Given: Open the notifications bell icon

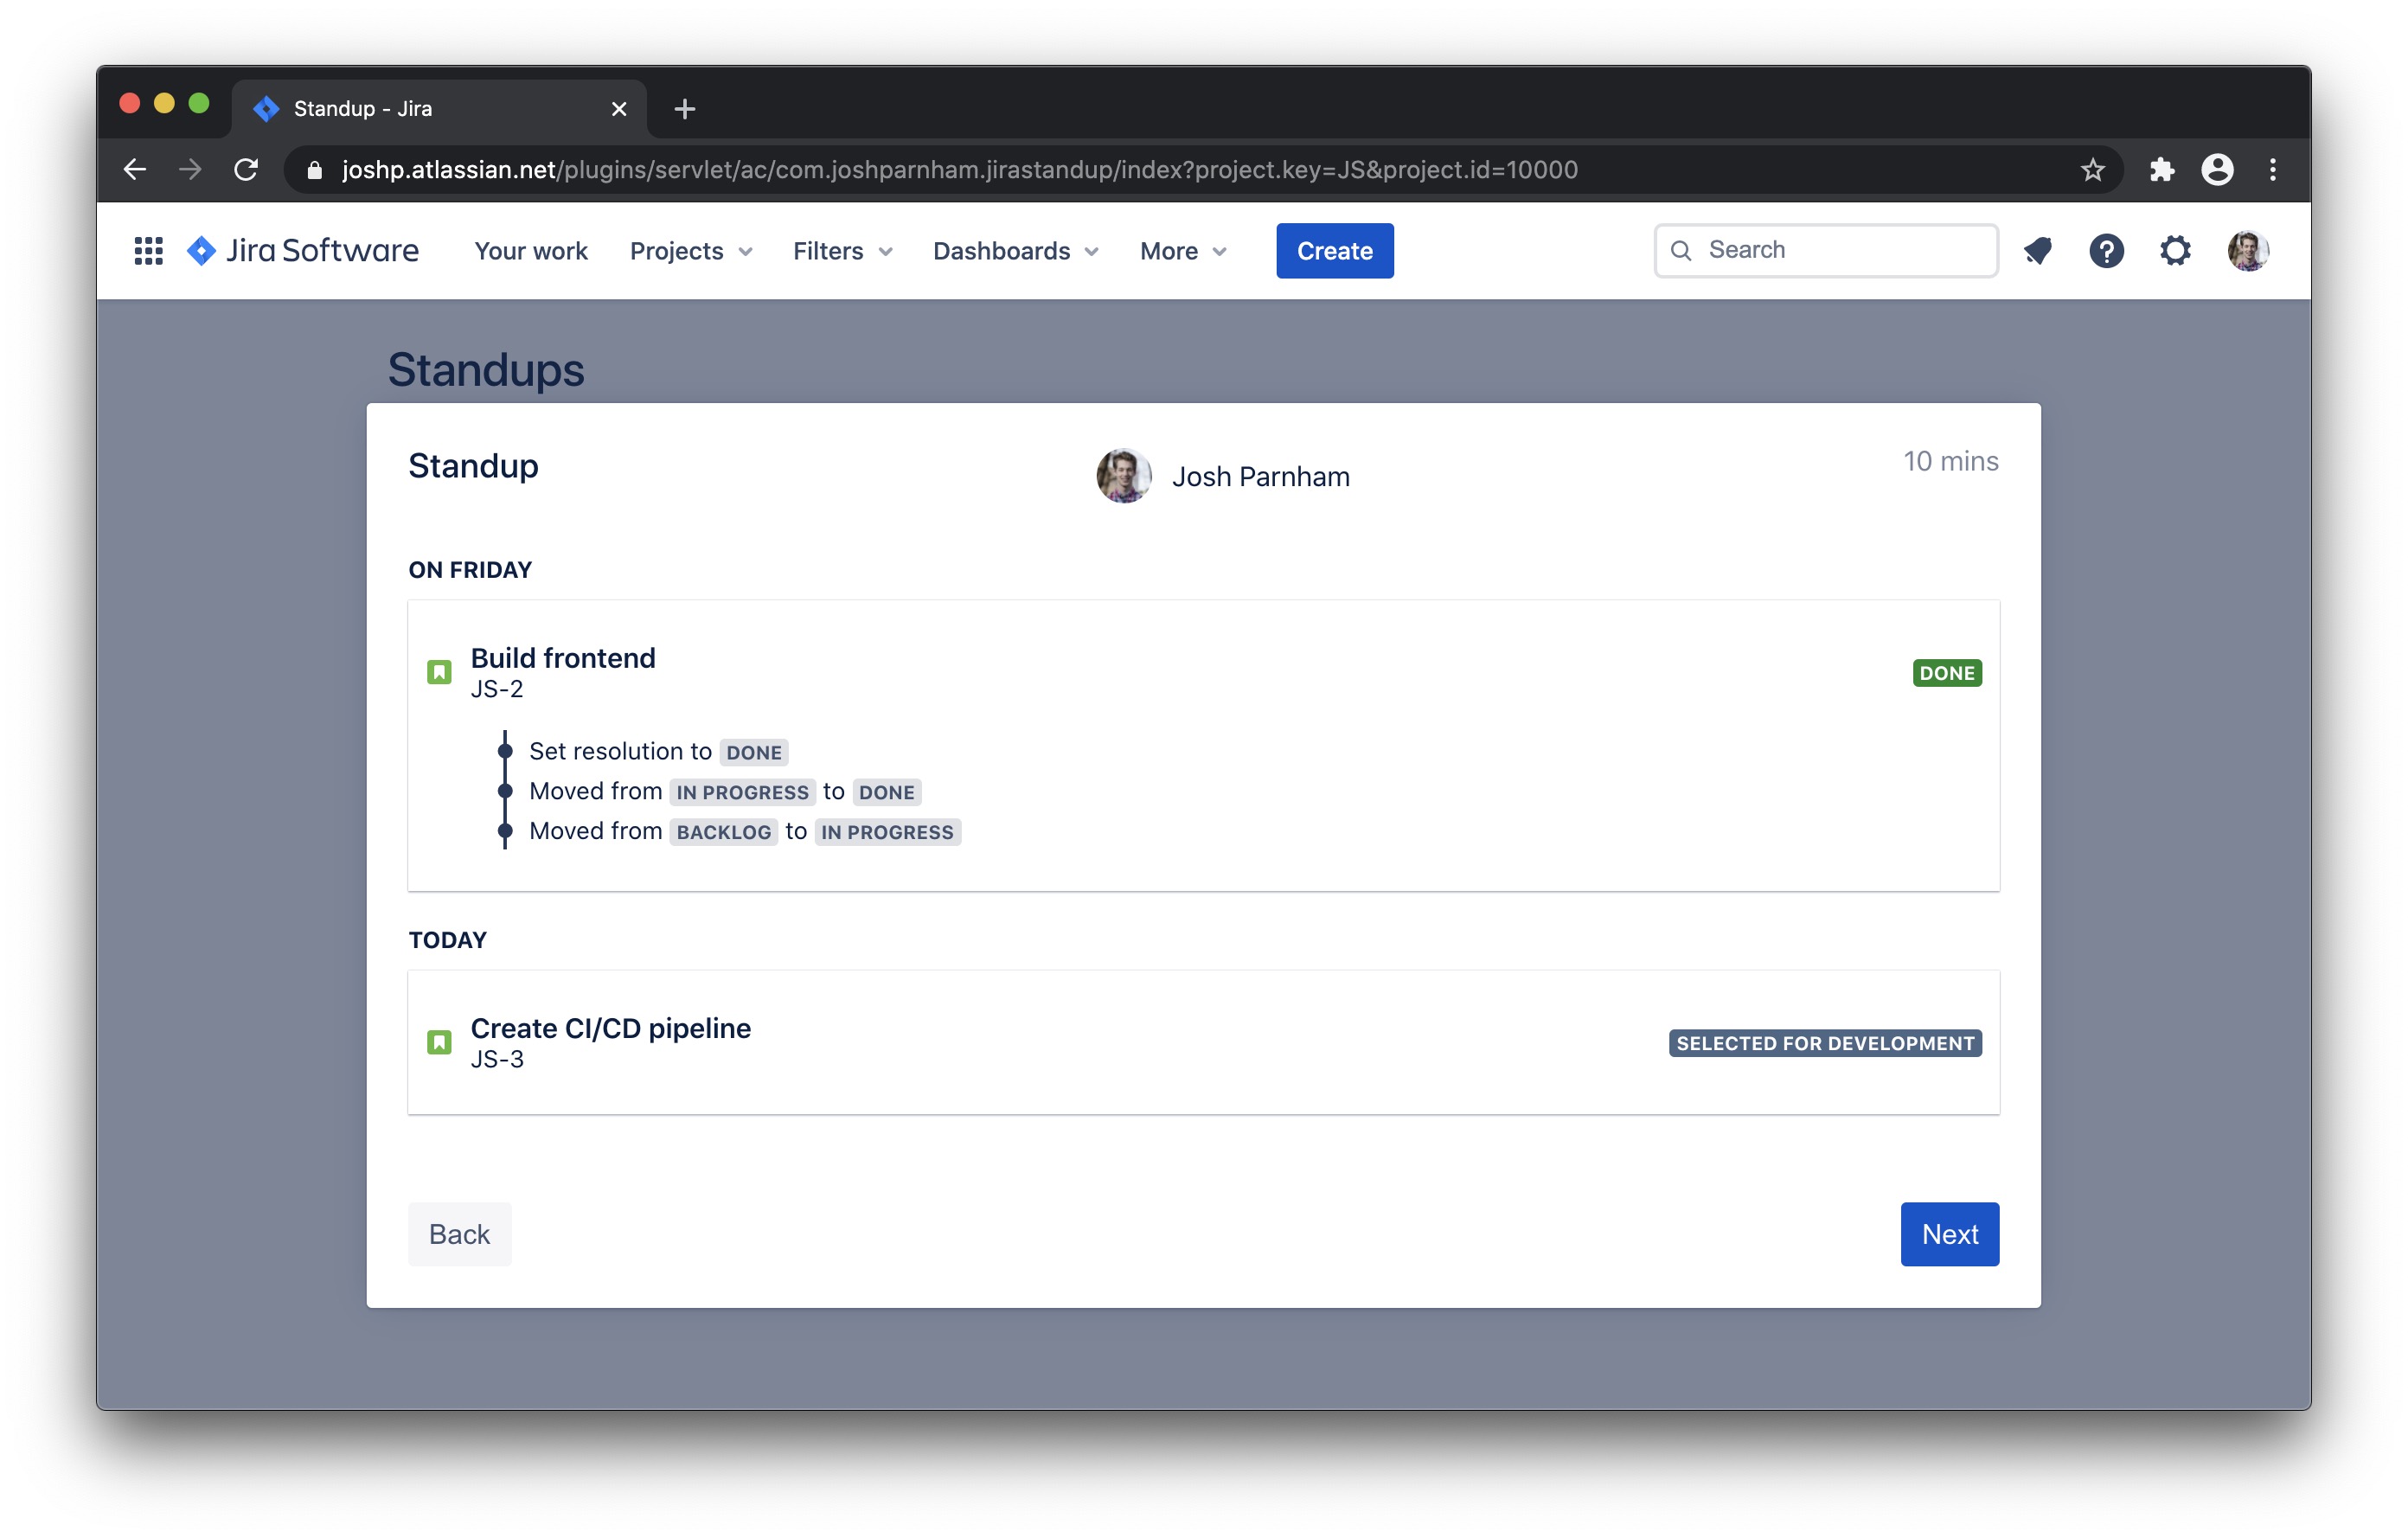Looking at the screenshot, I should pyautogui.click(x=2037, y=250).
